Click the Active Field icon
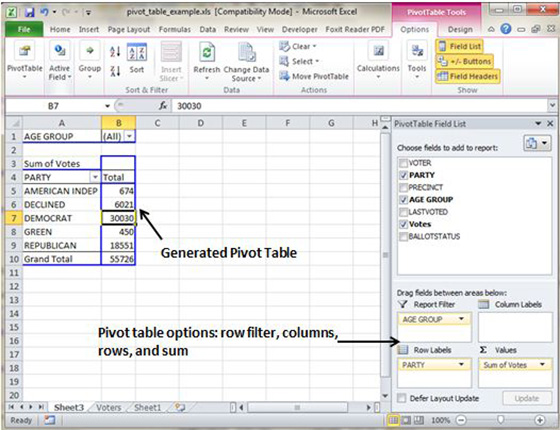Screen dimensions: 560x430 point(60,51)
